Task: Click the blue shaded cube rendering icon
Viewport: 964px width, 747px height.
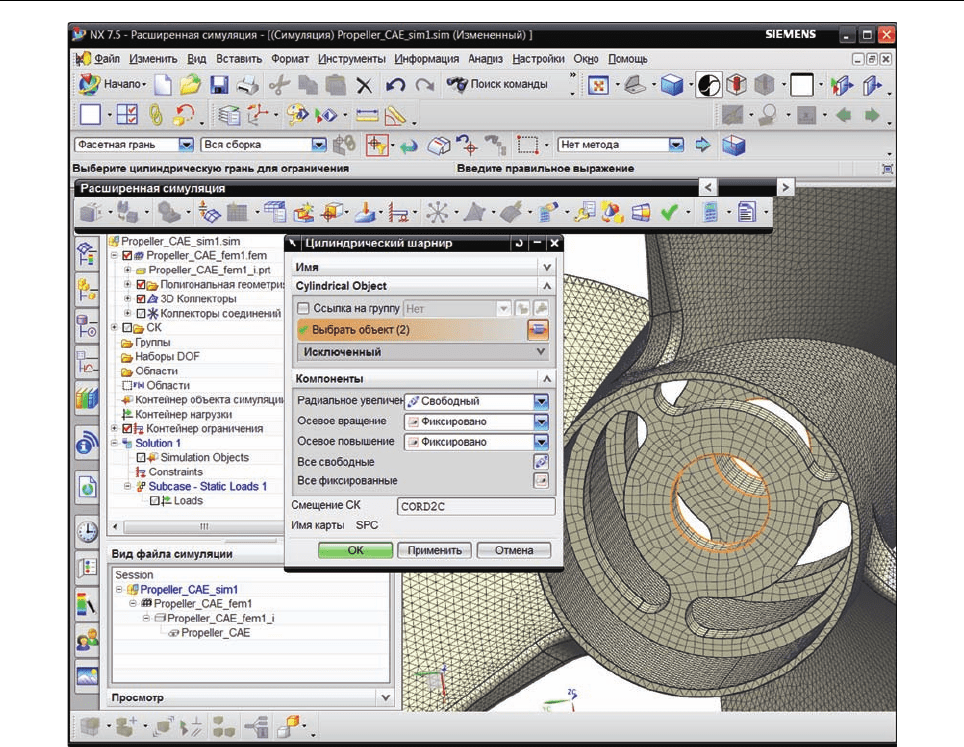Action: [671, 85]
